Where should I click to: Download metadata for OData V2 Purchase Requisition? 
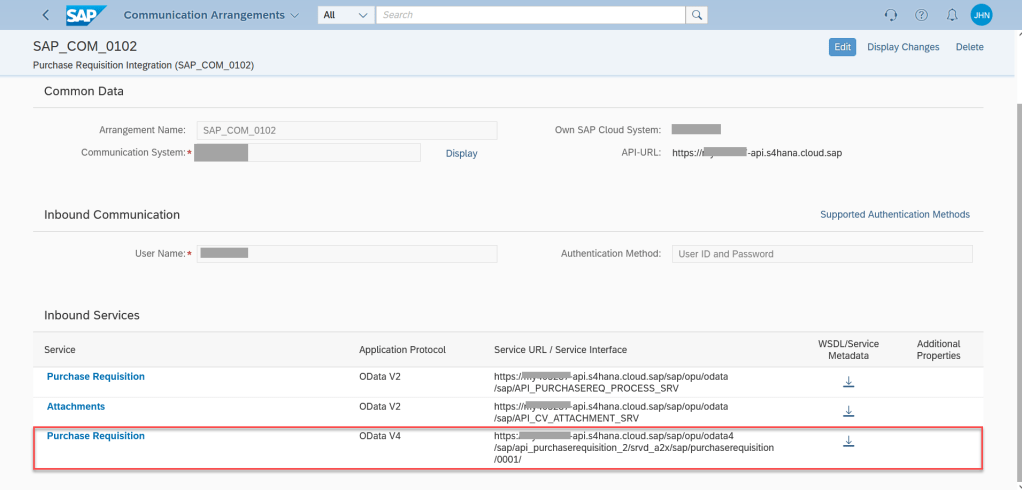[848, 382]
